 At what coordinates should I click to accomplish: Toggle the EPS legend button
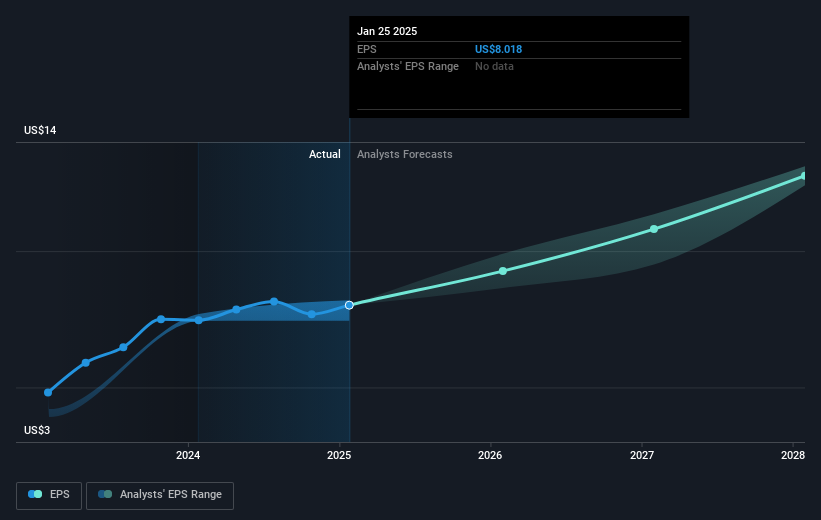tap(49, 495)
